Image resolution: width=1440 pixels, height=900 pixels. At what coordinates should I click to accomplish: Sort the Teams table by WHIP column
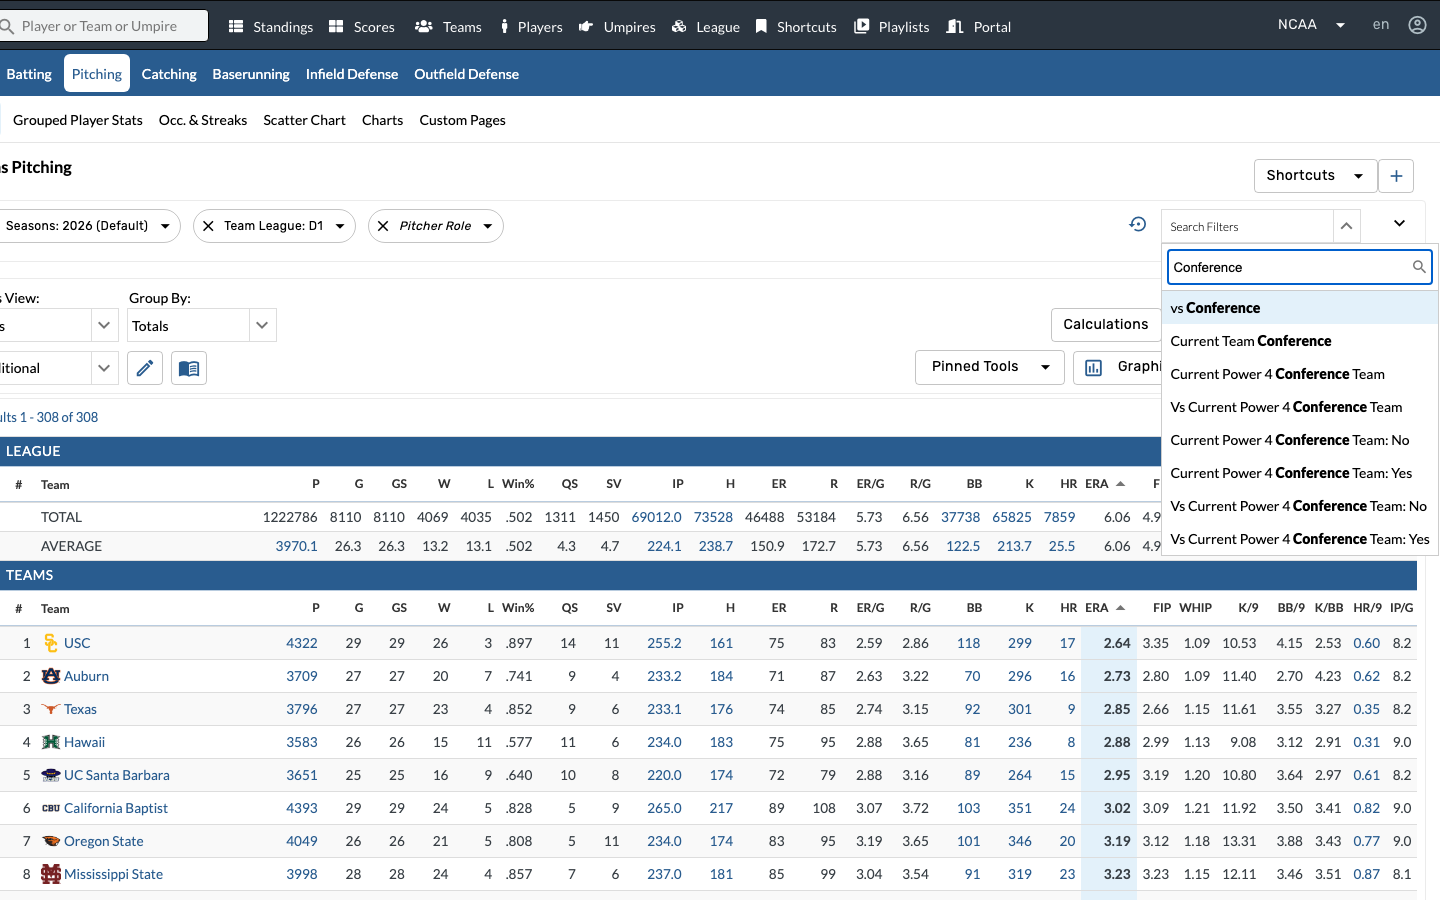(x=1195, y=608)
